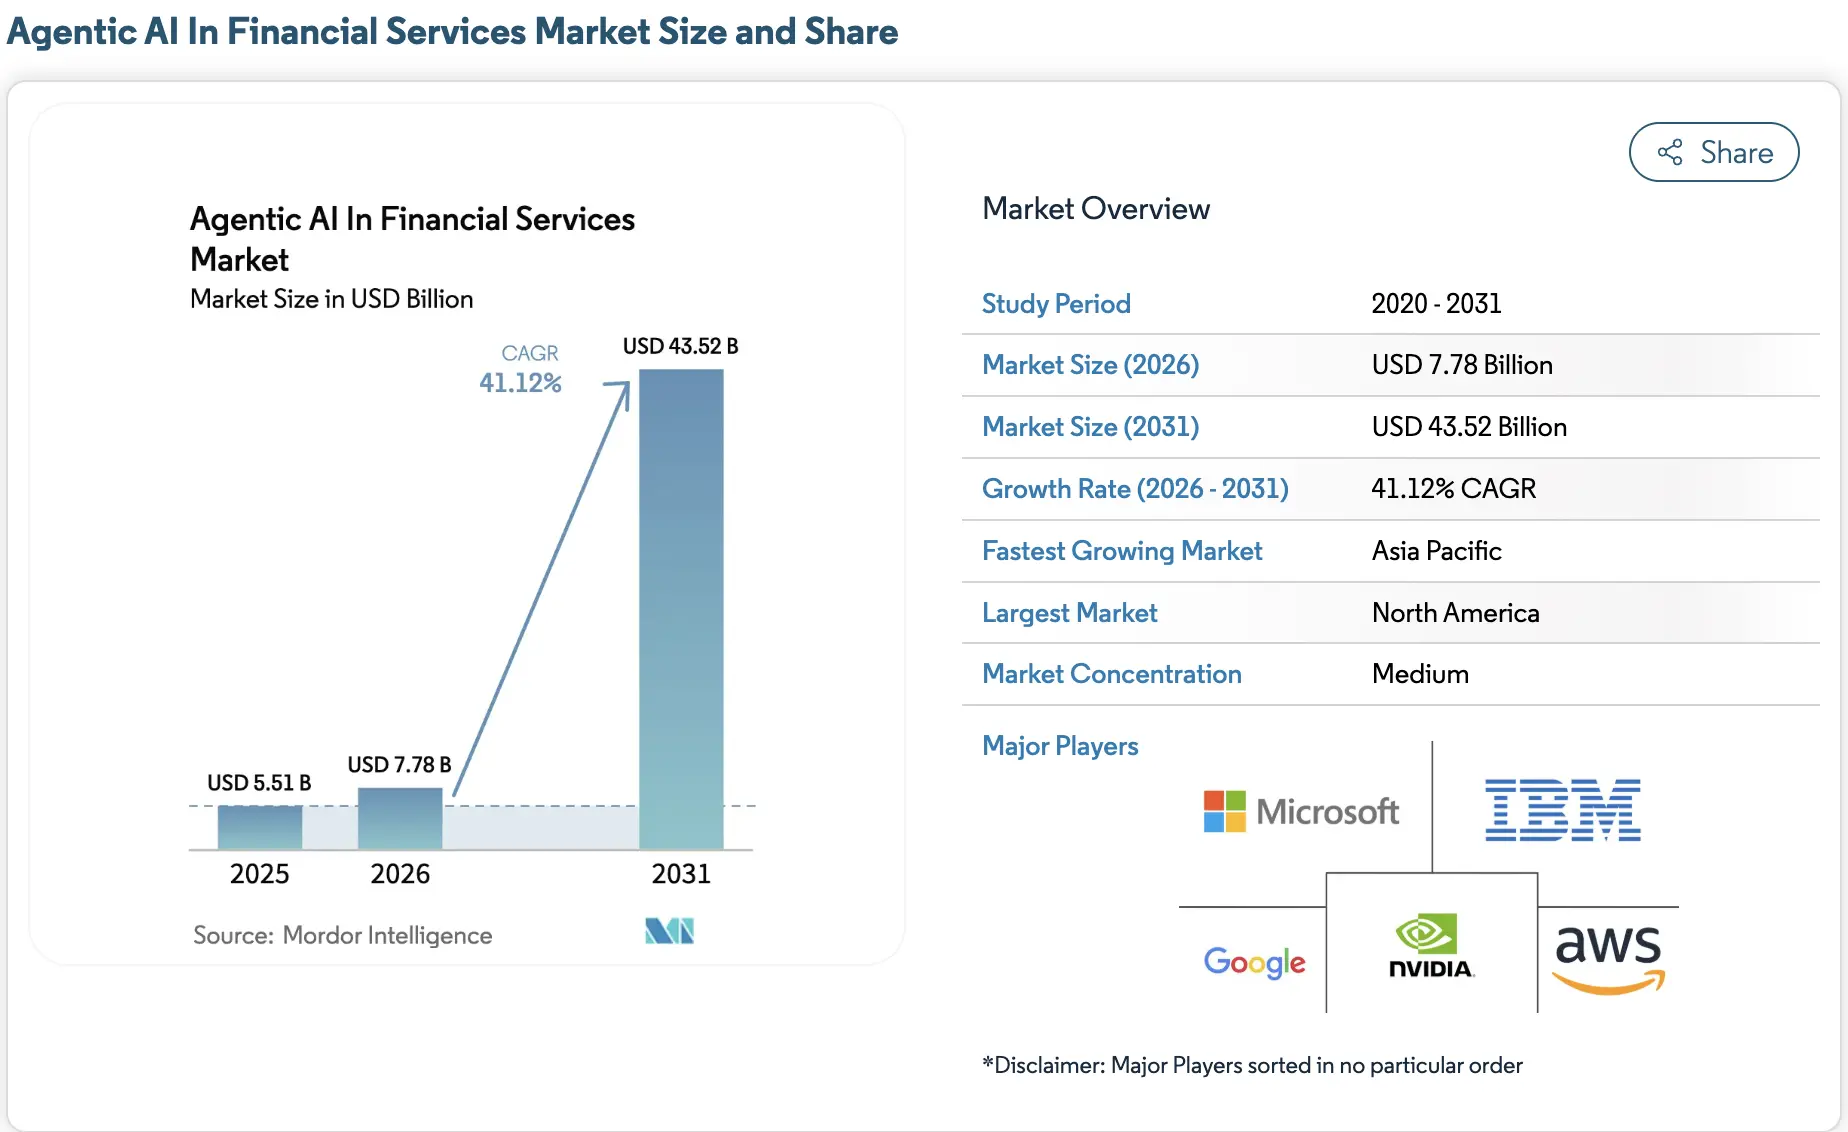
Task: Click the page title Agentic AI heading
Action: pos(452,31)
